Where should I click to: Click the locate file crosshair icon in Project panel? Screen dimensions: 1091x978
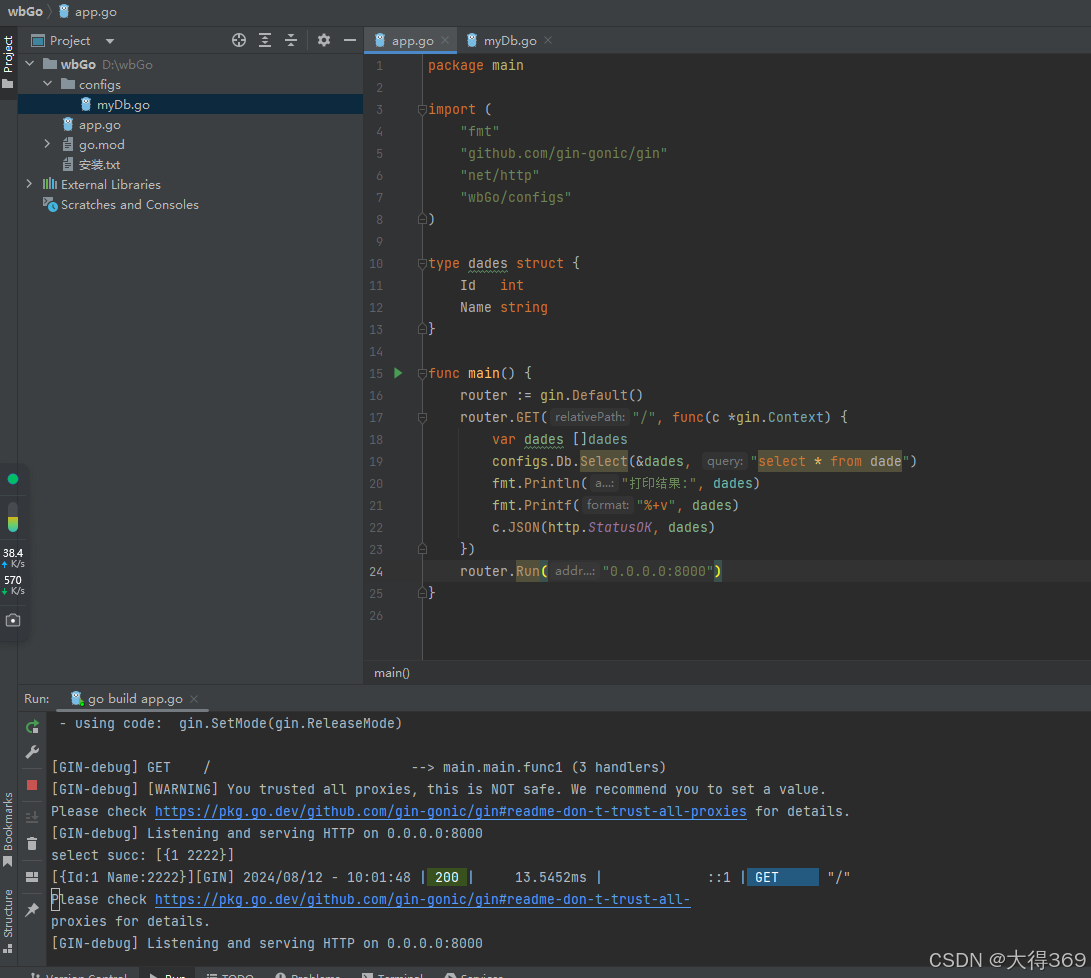point(239,40)
